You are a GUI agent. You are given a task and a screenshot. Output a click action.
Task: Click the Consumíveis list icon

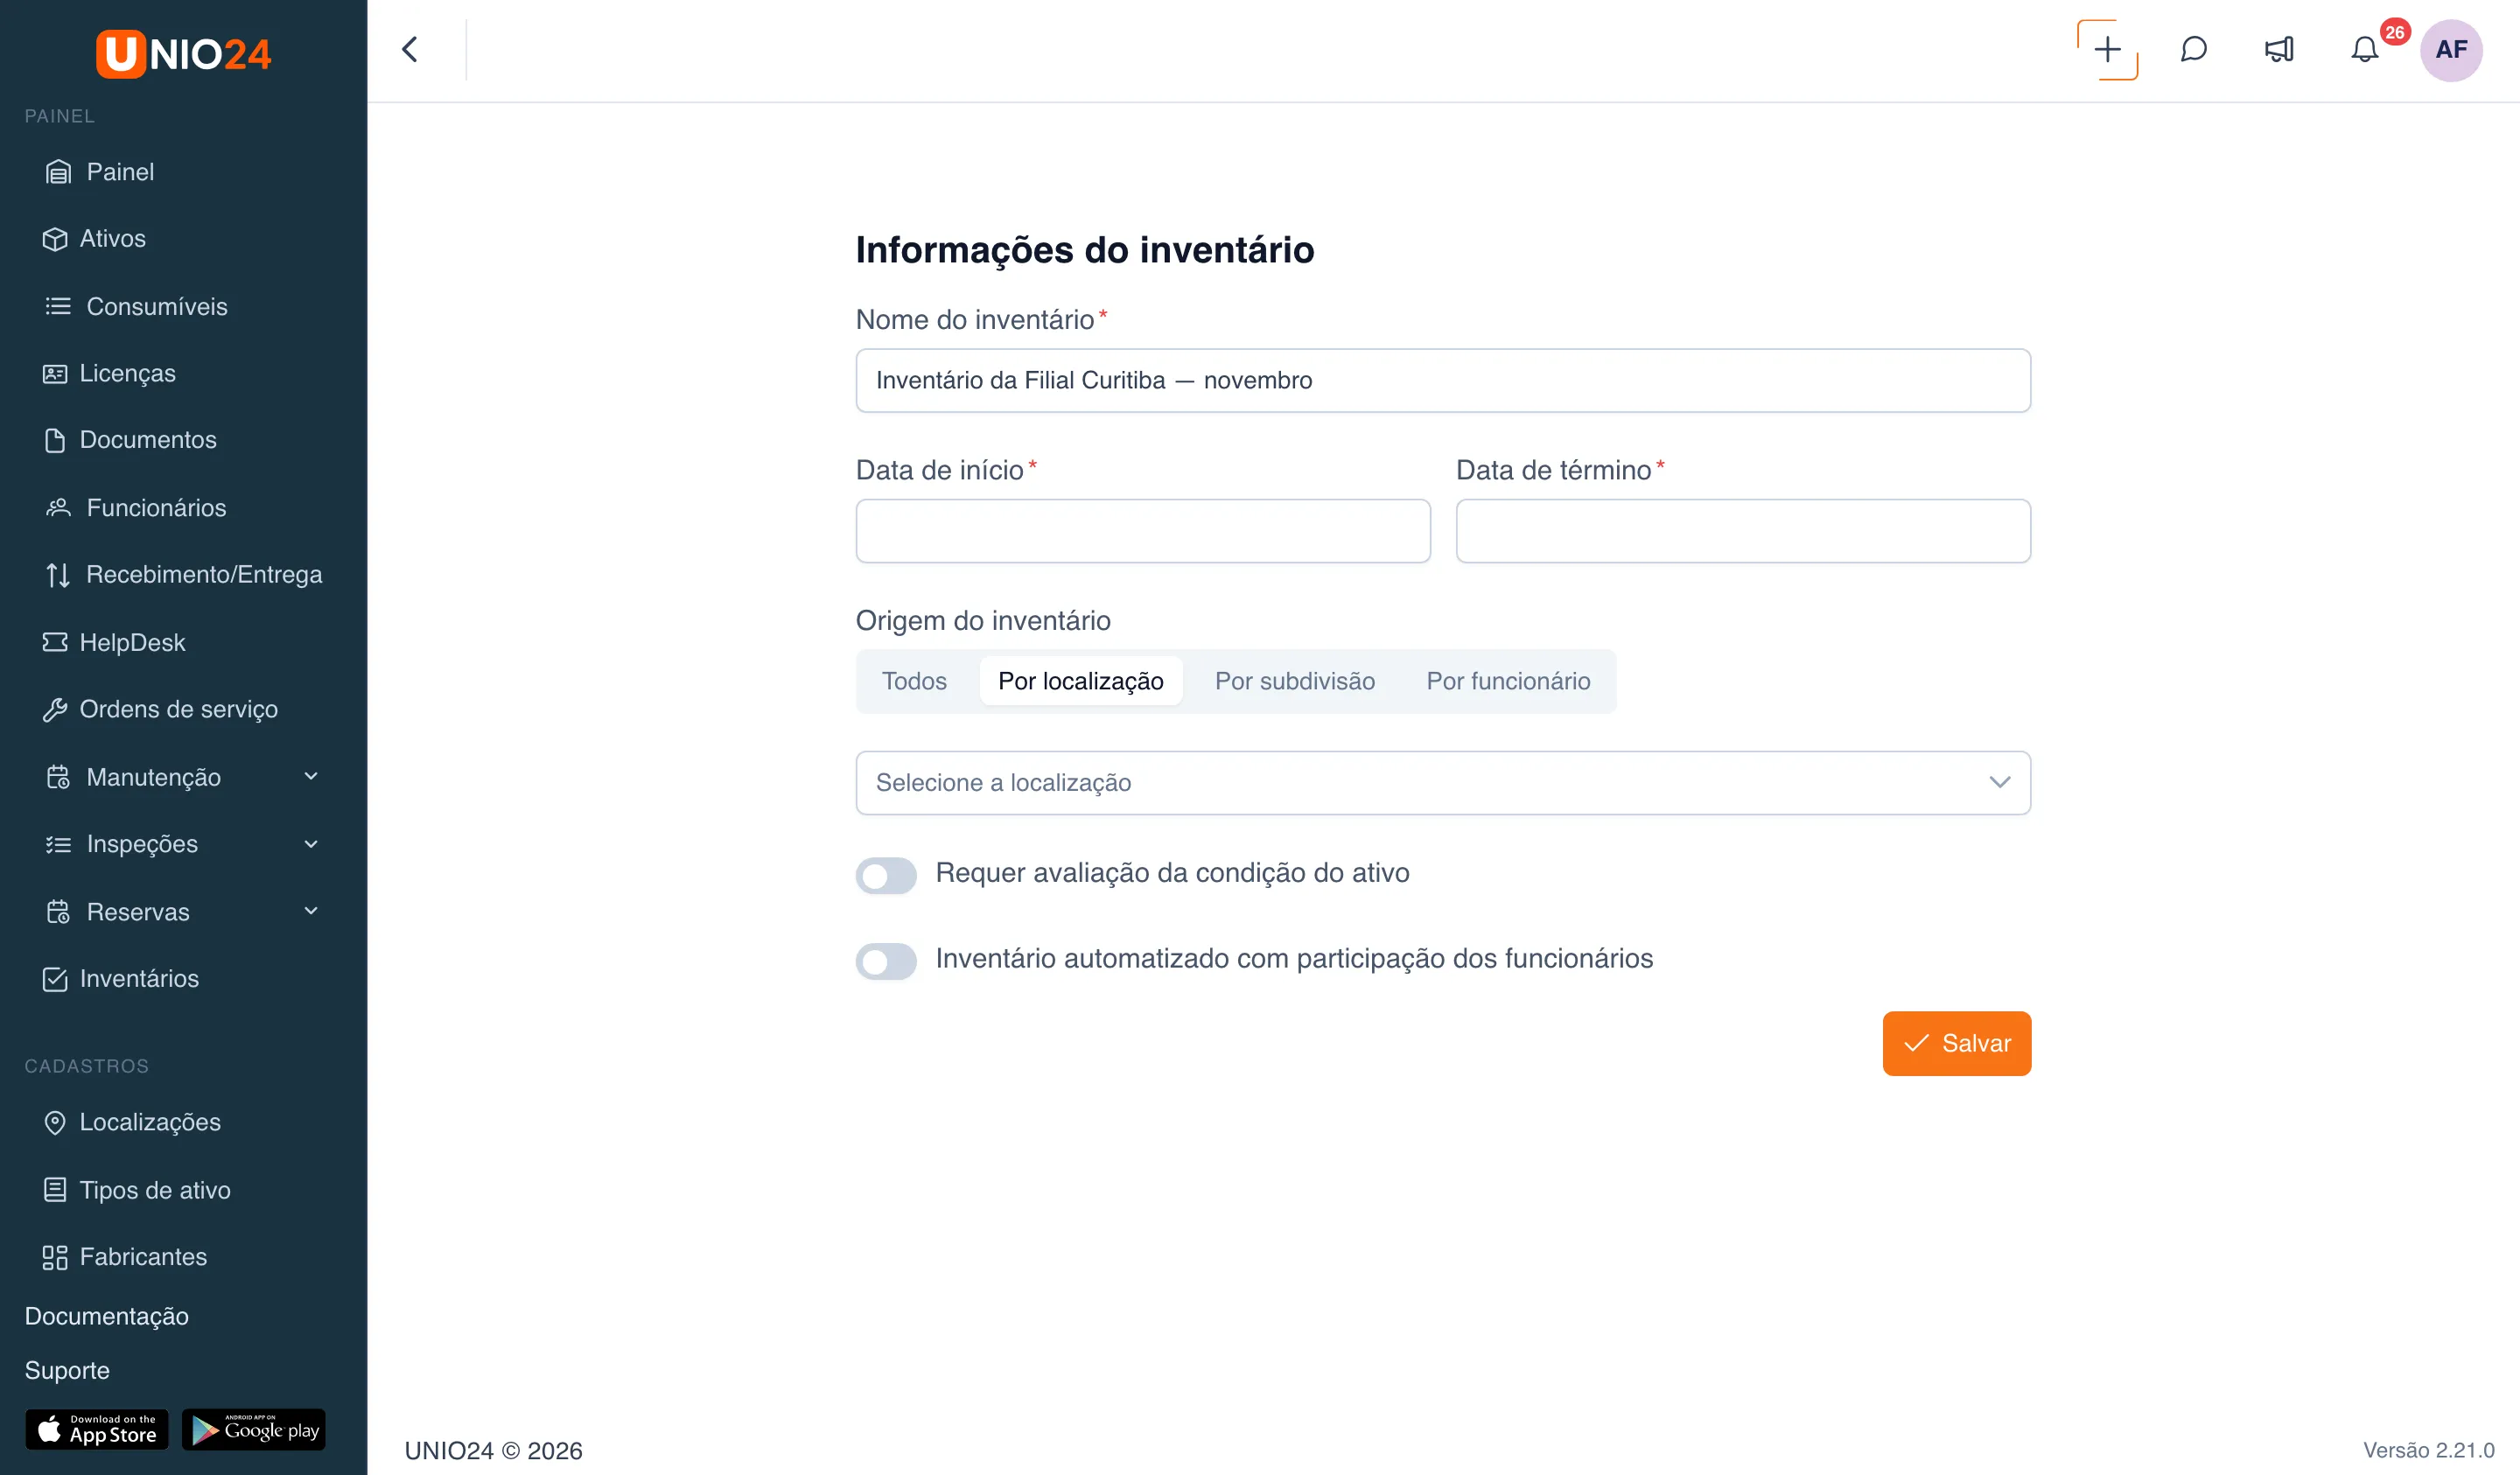point(58,306)
